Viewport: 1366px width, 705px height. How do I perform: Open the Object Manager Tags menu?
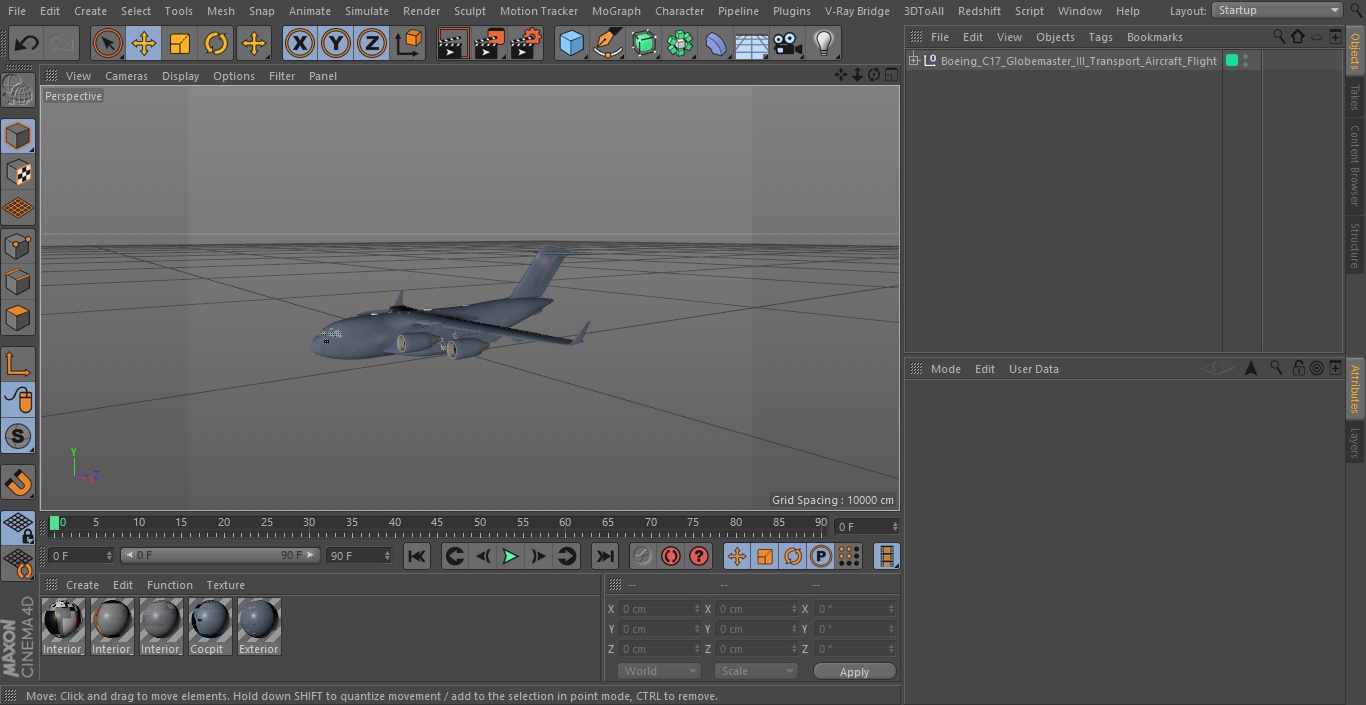click(1100, 37)
